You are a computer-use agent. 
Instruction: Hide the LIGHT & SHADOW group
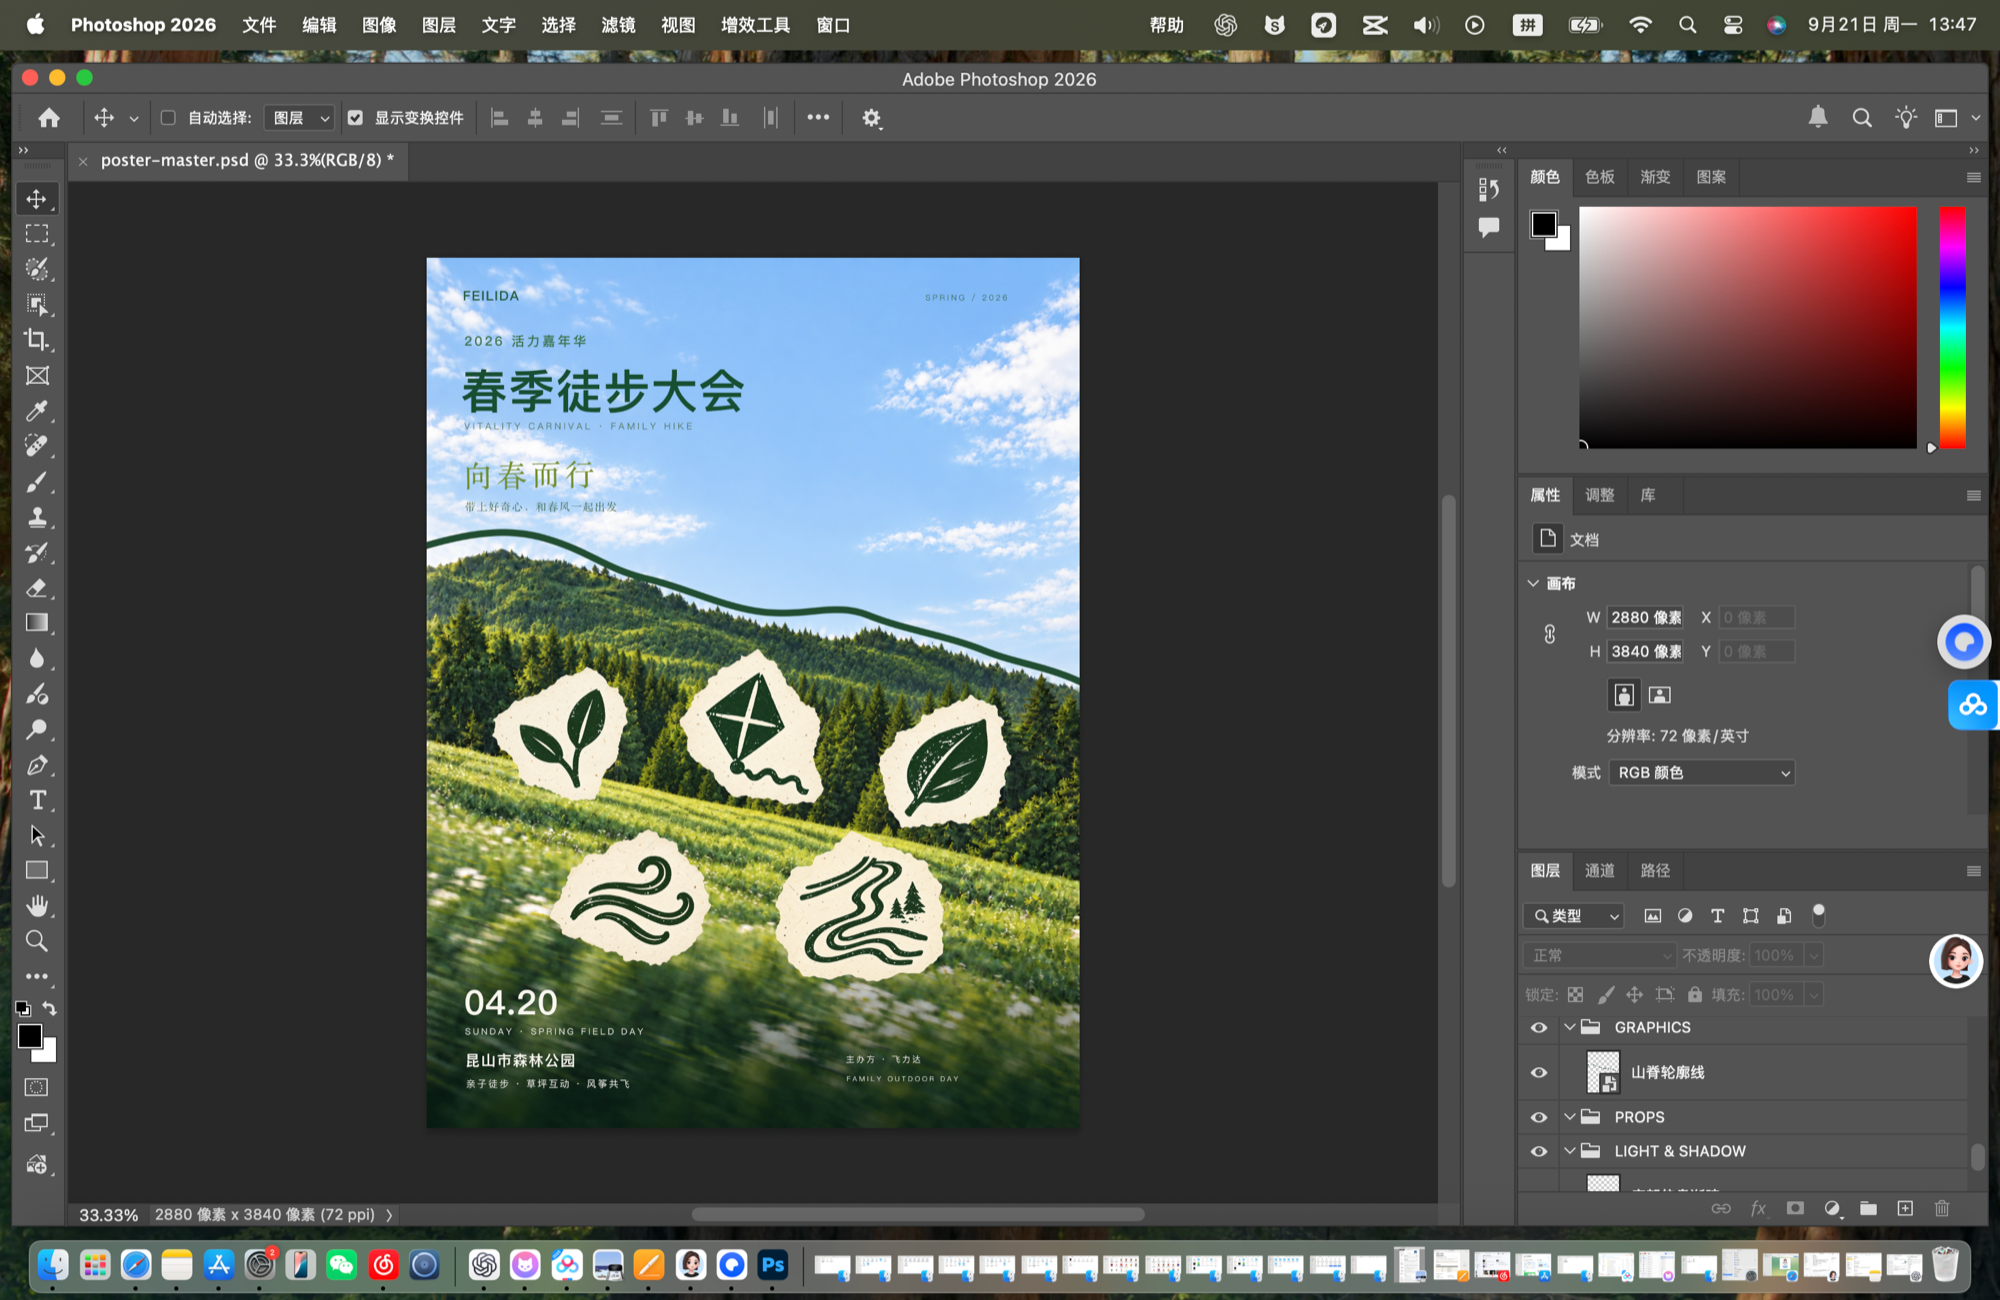coord(1539,1152)
